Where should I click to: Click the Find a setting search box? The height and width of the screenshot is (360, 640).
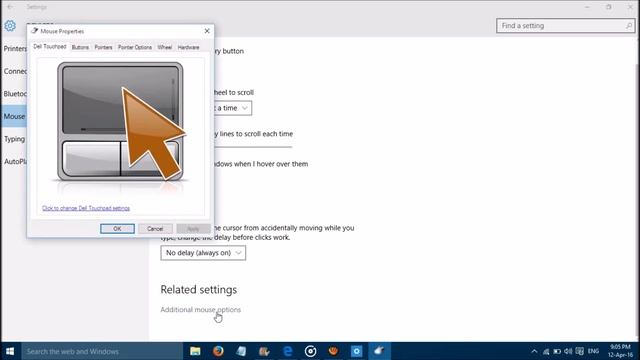click(565, 26)
